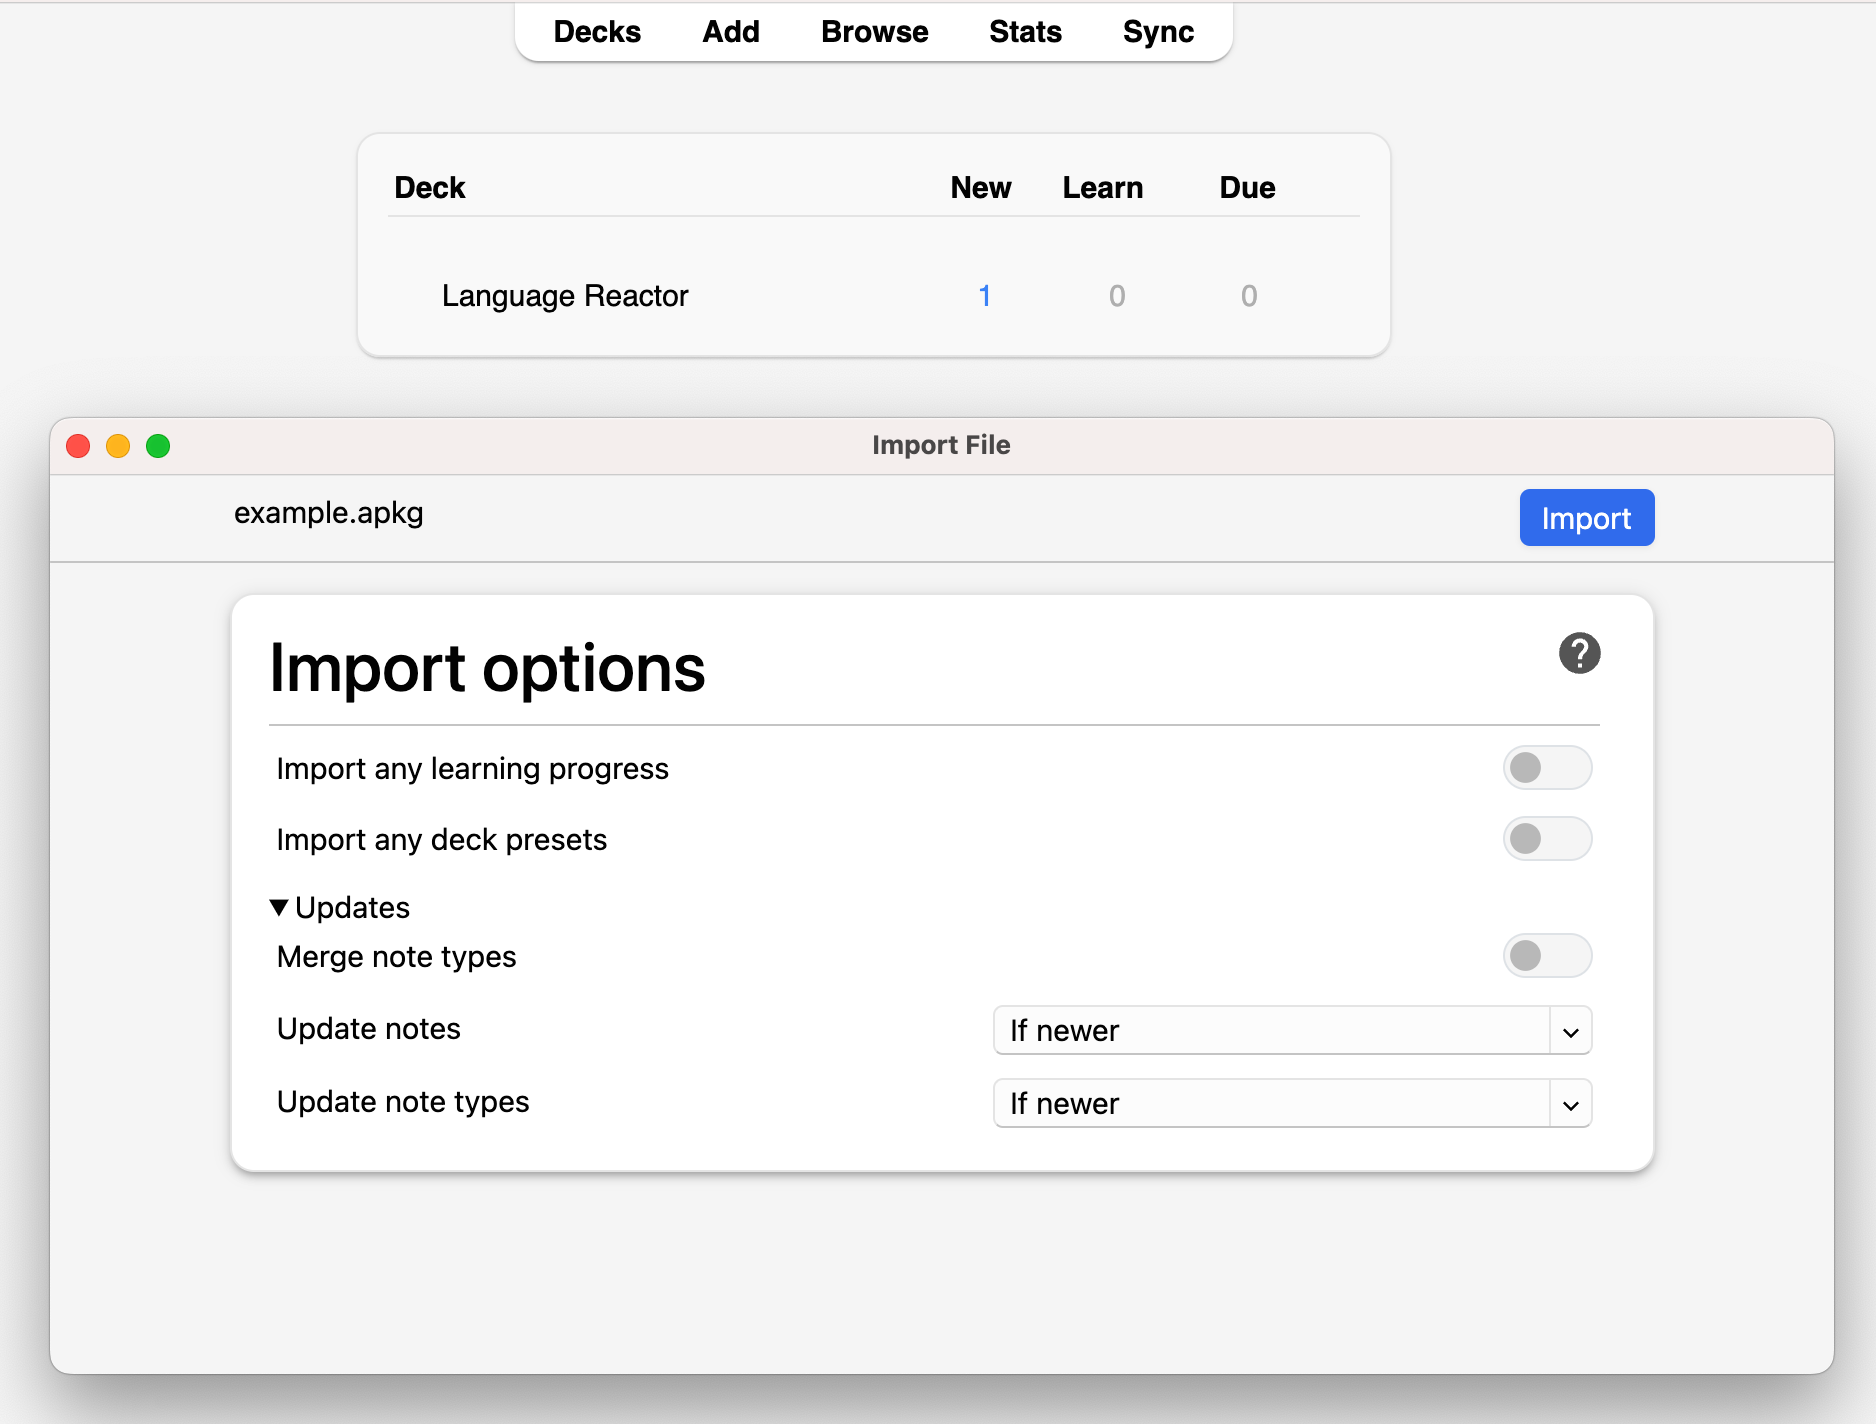Open the Language Reactor deck
The image size is (1876, 1424).
(x=565, y=295)
